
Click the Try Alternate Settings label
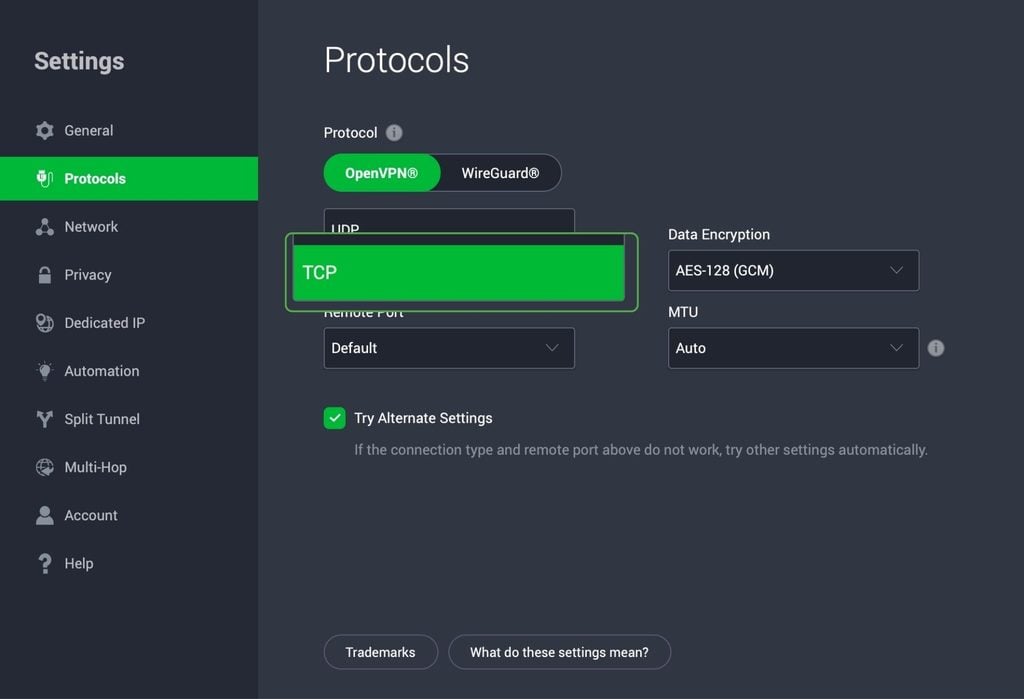point(423,418)
